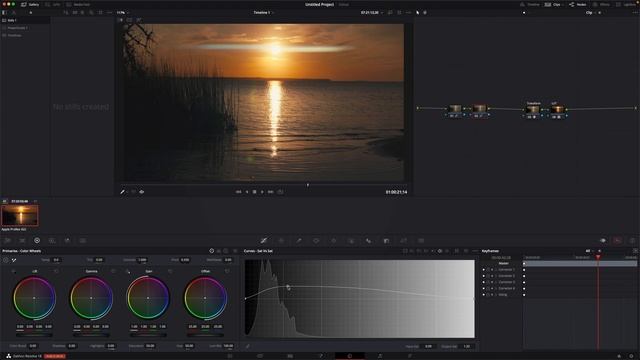Open the Qualifier eyedropper palette
Screen dimensions: 640x360
coord(299,241)
